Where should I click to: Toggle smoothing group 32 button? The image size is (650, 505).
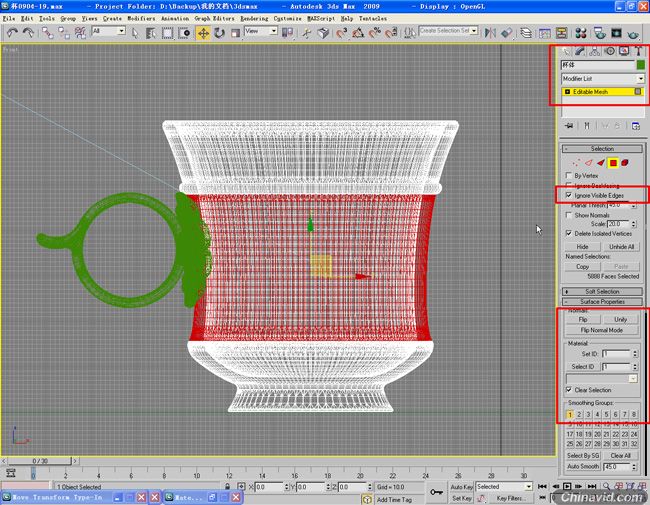pos(634,444)
